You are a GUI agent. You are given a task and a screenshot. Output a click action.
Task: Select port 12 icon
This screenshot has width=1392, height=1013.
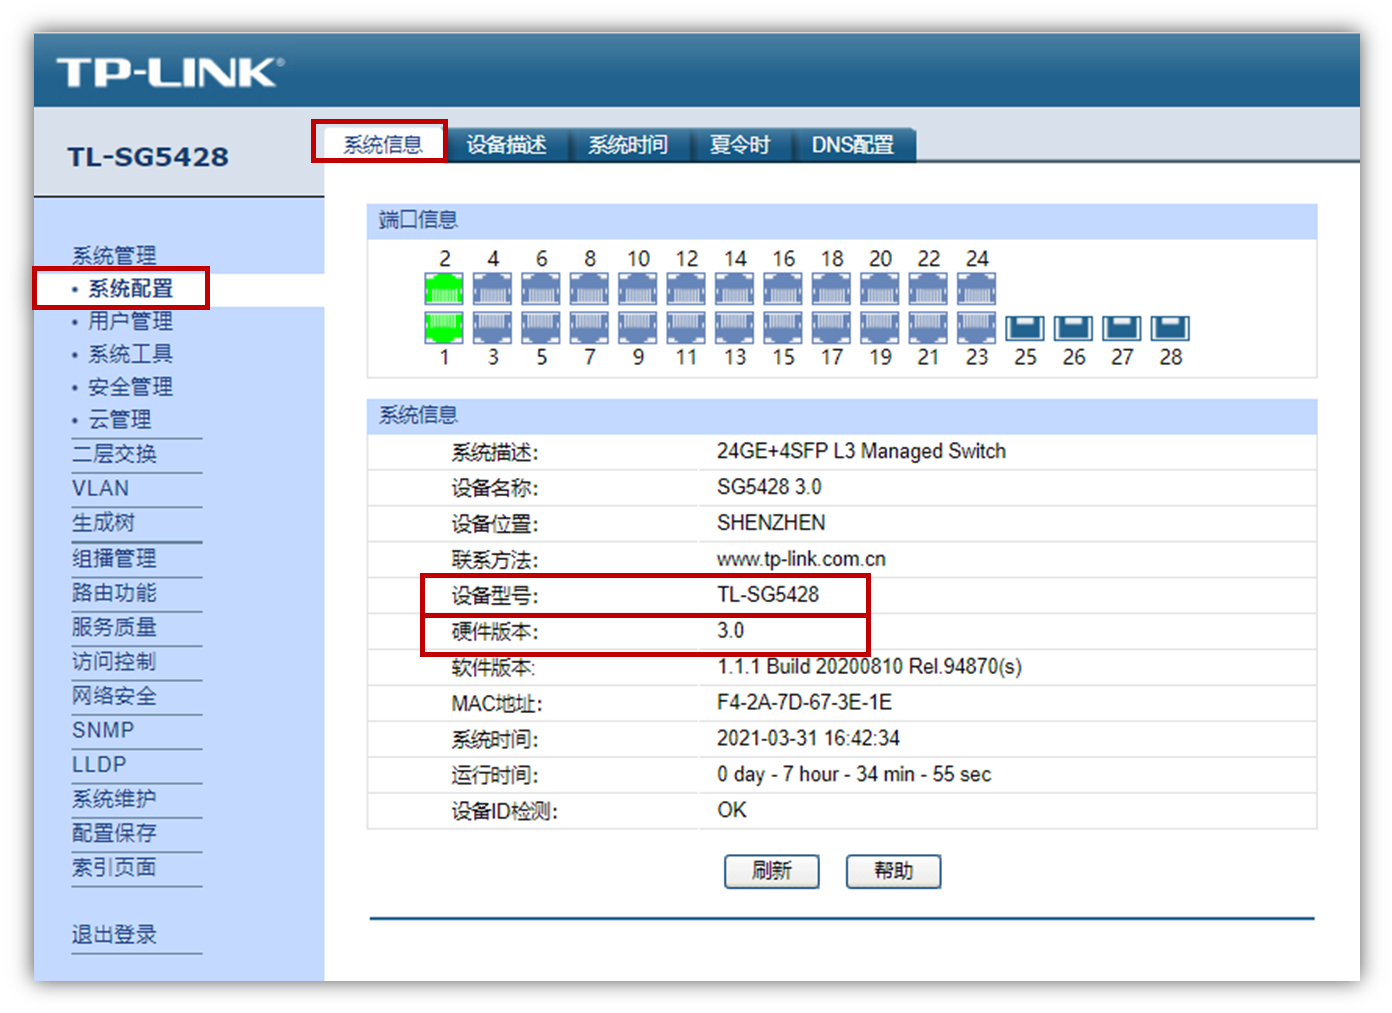tap(686, 289)
